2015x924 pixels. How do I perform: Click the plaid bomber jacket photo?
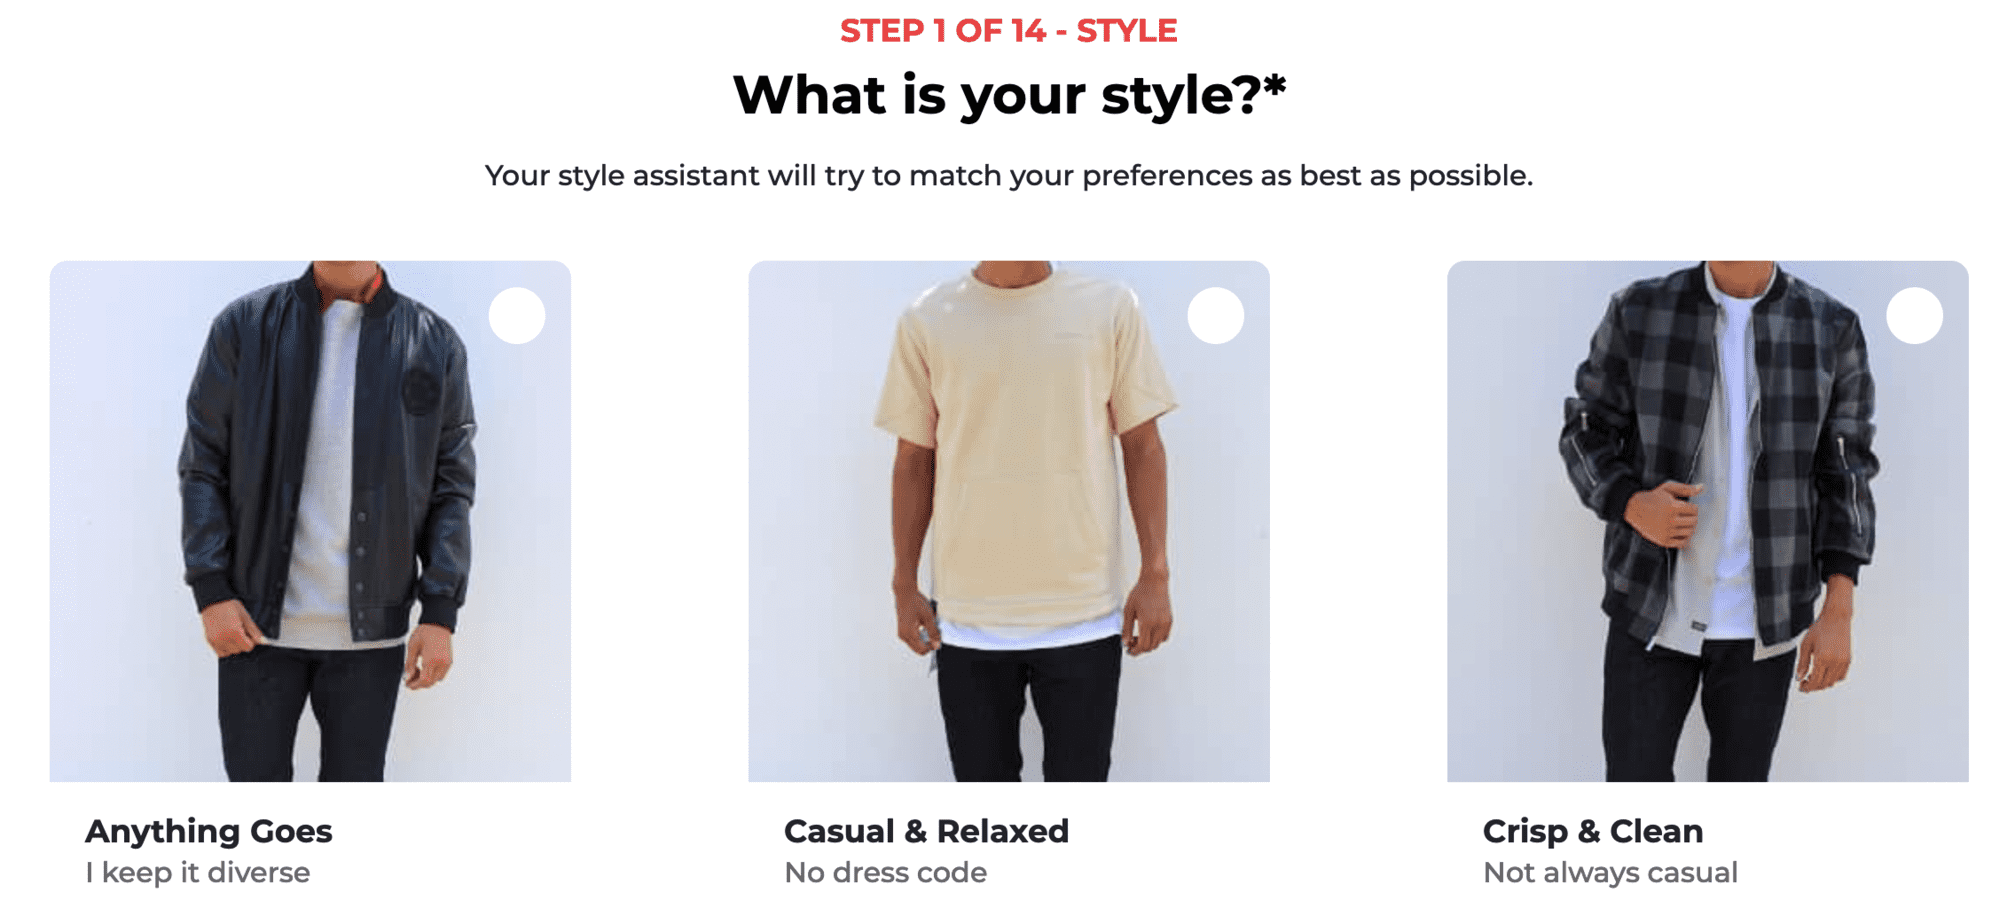(x=1707, y=520)
